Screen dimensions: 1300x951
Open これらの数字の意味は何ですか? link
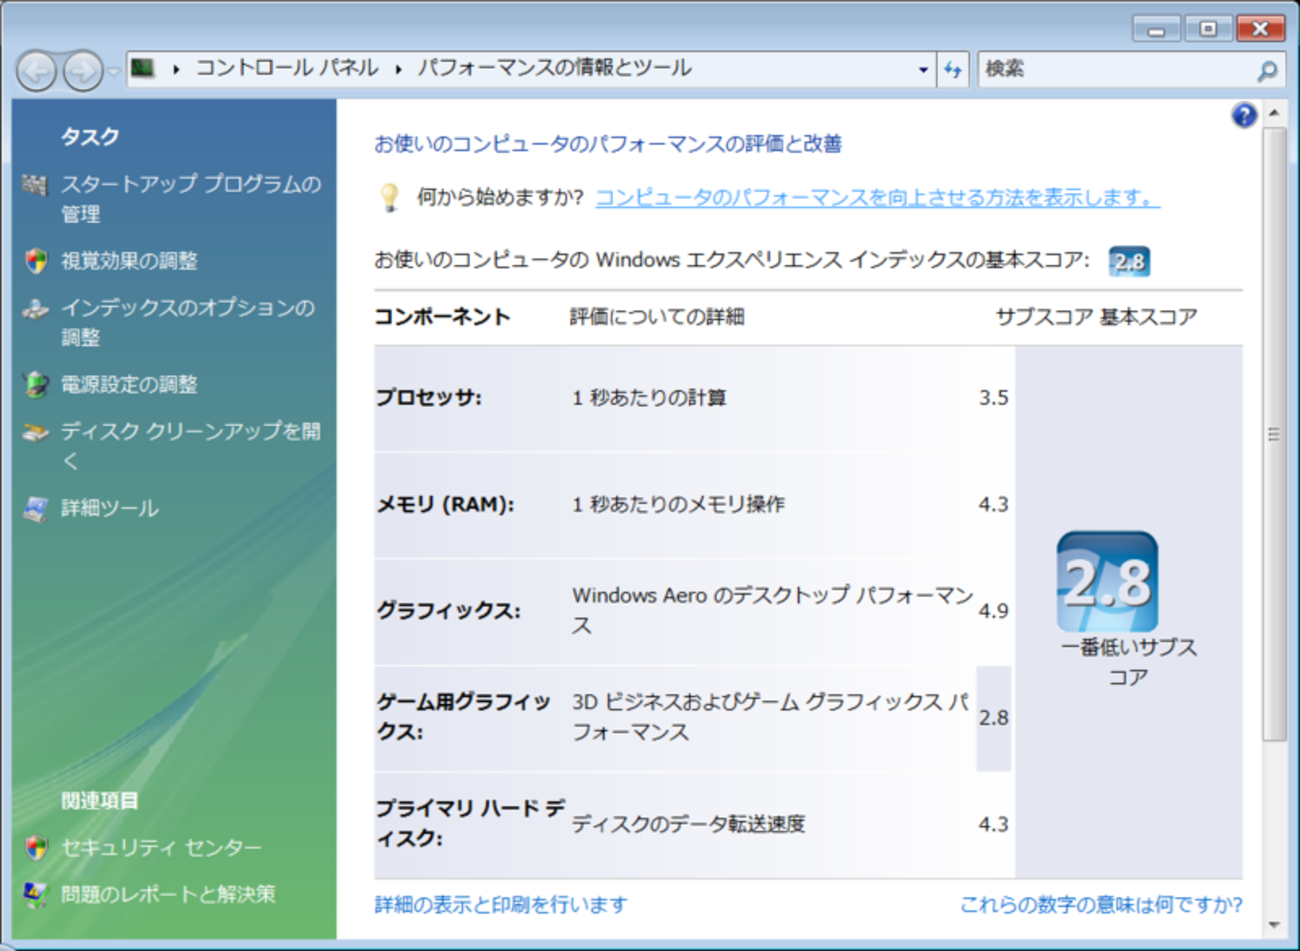point(1101,905)
